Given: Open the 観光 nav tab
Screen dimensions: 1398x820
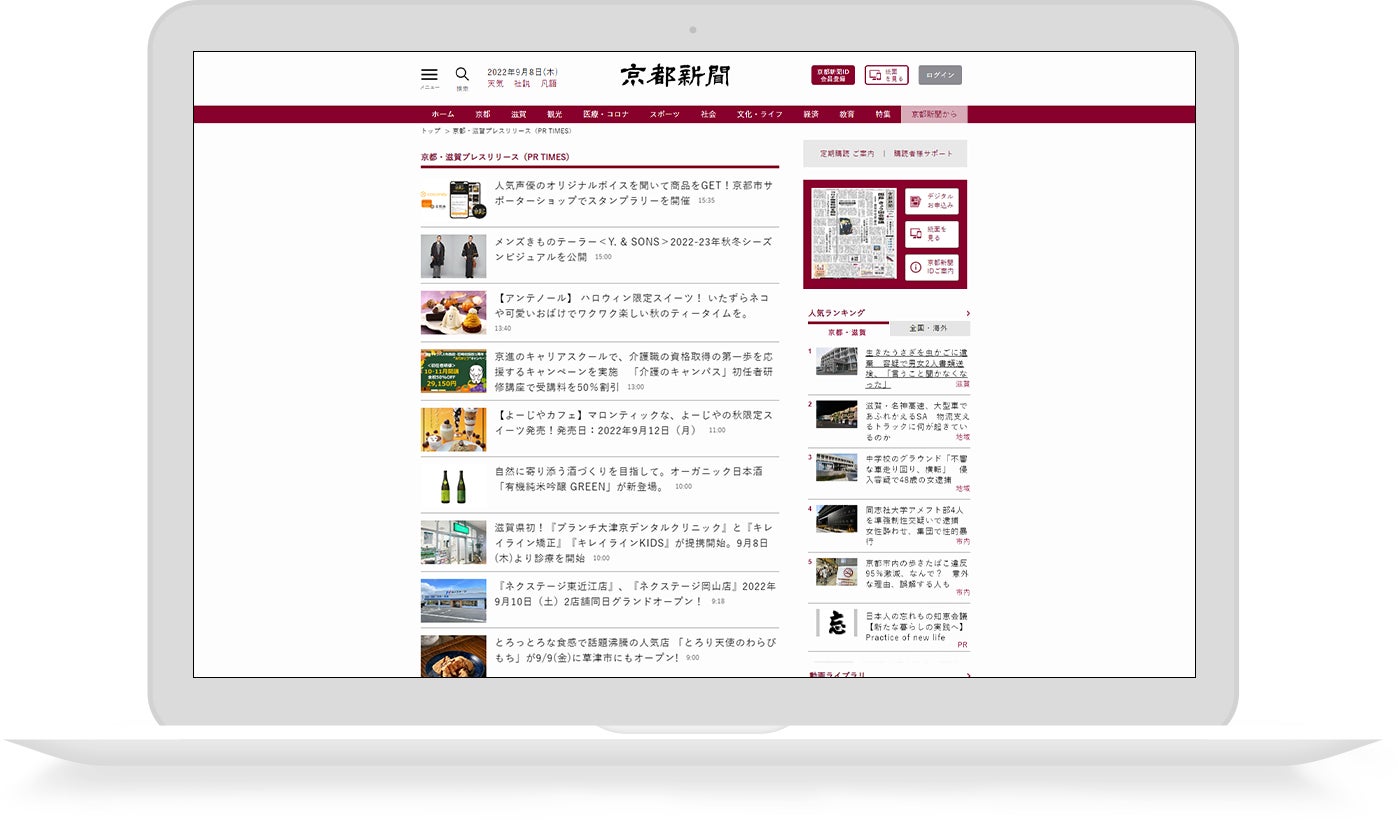Looking at the screenshot, I should click(554, 114).
